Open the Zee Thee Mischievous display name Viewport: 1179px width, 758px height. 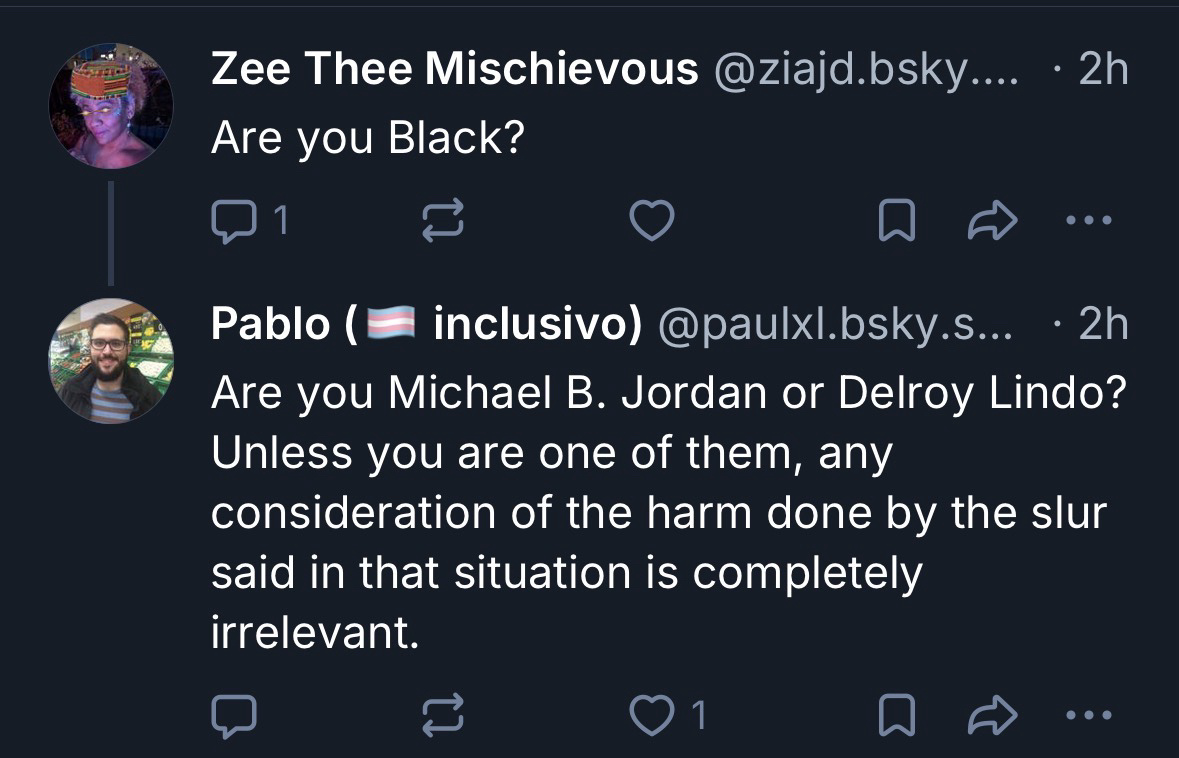click(x=454, y=69)
